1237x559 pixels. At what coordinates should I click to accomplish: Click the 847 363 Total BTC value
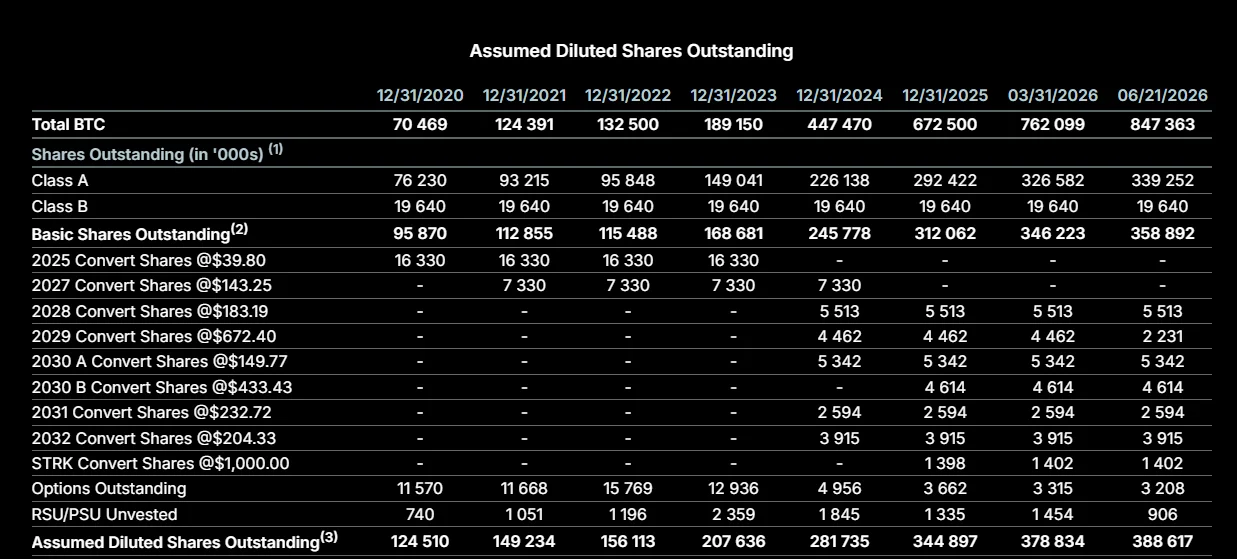(x=1162, y=125)
